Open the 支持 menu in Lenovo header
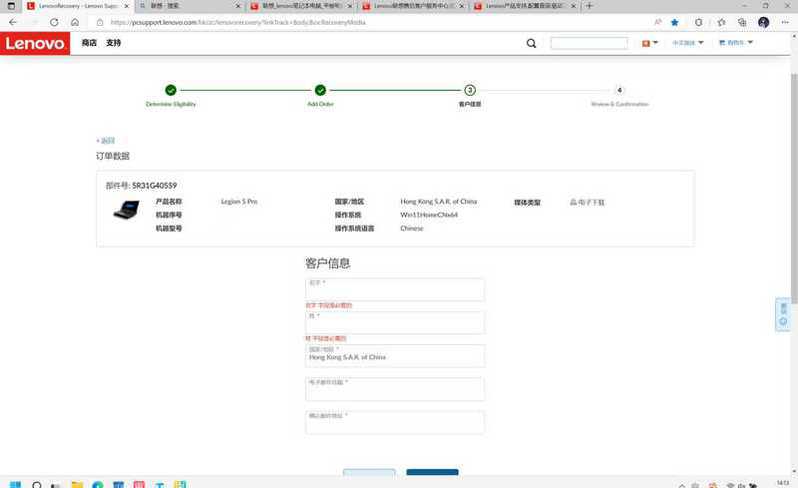 [113, 43]
